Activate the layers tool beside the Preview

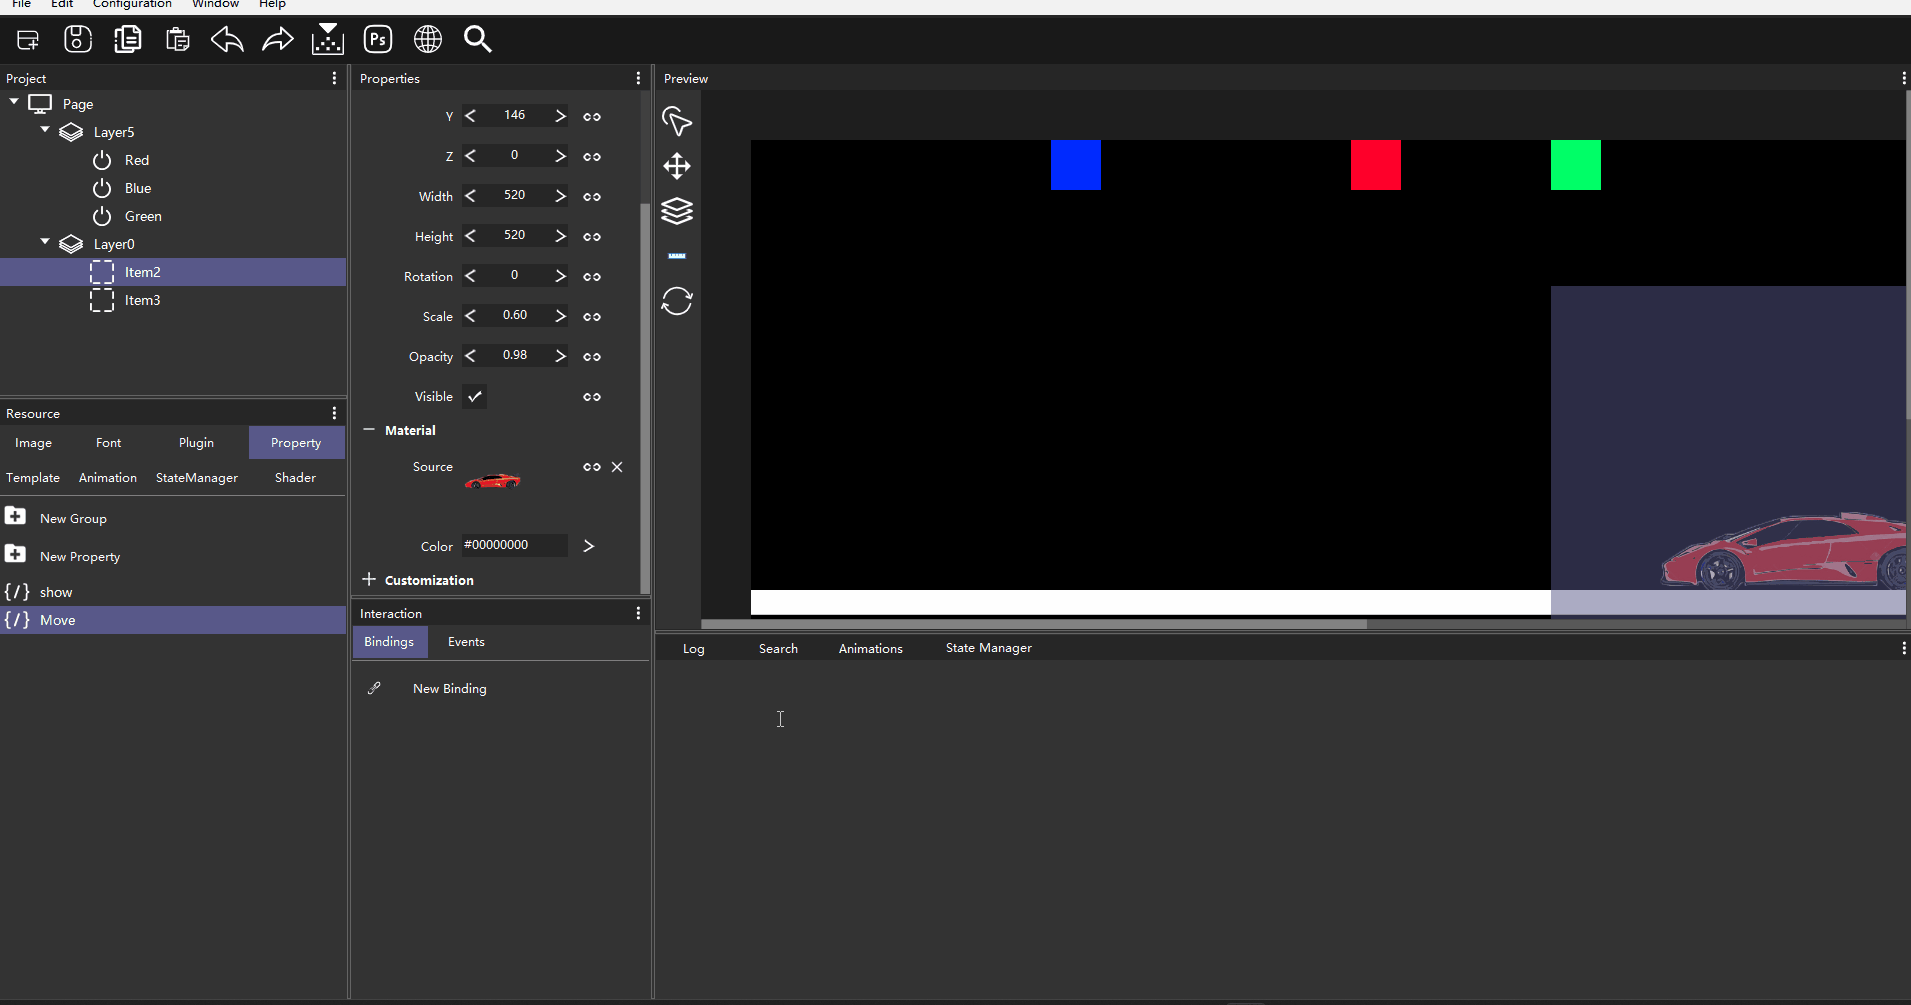point(677,211)
